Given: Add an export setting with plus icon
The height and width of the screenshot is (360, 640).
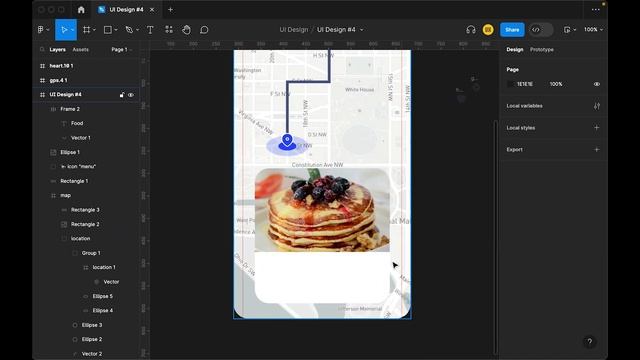Looking at the screenshot, I should coord(597,149).
